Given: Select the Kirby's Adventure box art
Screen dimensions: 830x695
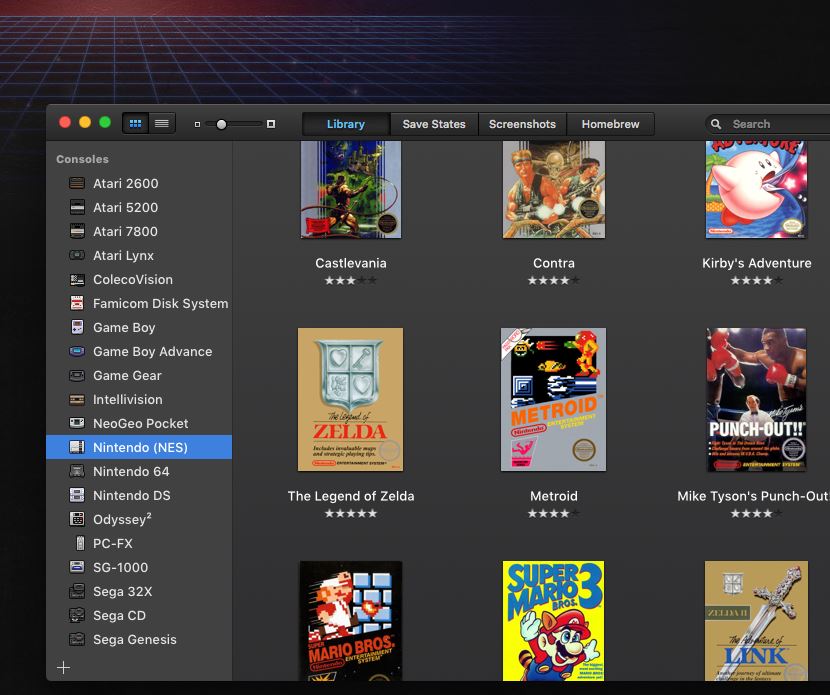Looking at the screenshot, I should click(x=756, y=189).
